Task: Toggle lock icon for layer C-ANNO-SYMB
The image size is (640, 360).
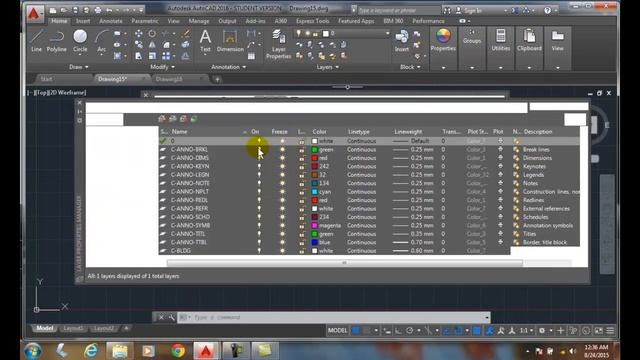Action: pyautogui.click(x=302, y=225)
